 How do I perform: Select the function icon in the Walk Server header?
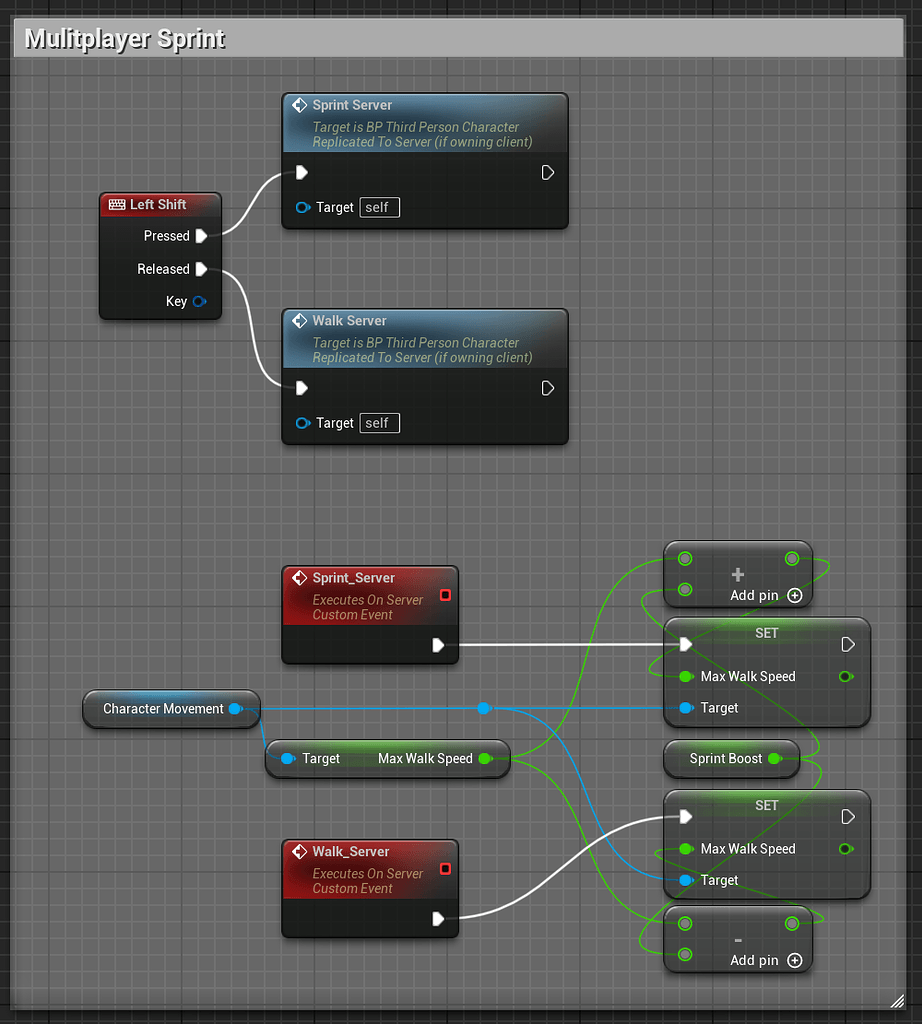(x=299, y=320)
